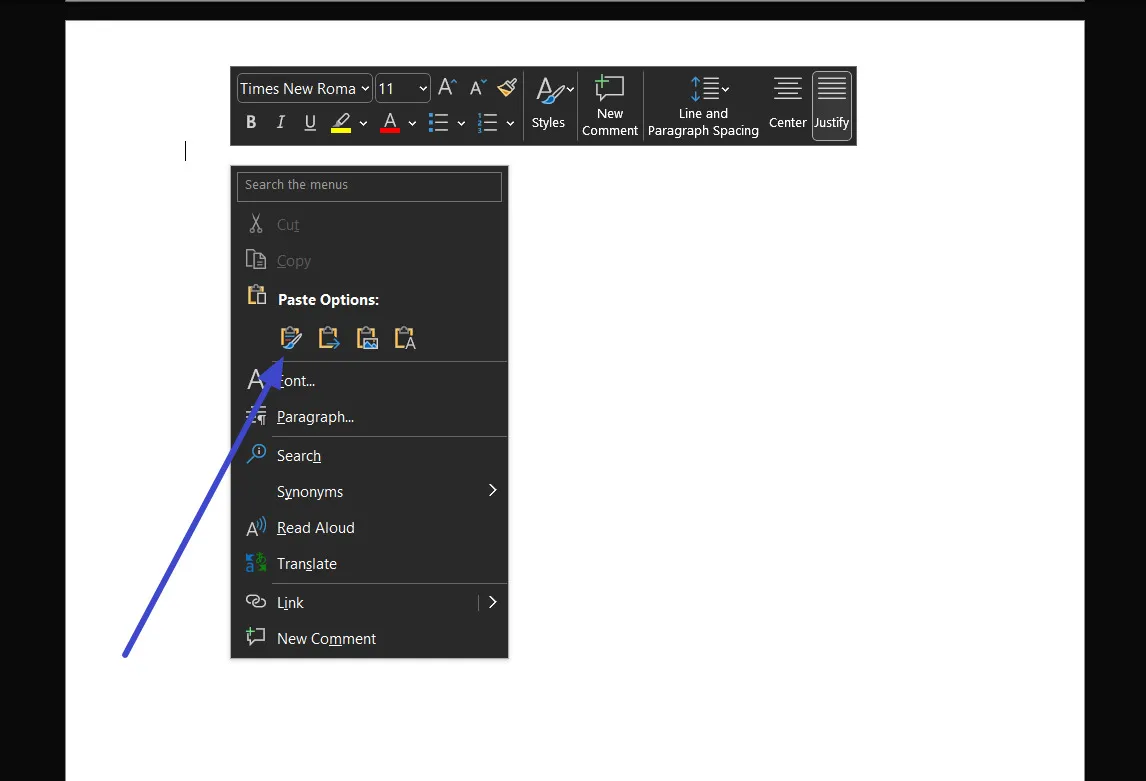Apply numbered list formatting

(x=487, y=122)
